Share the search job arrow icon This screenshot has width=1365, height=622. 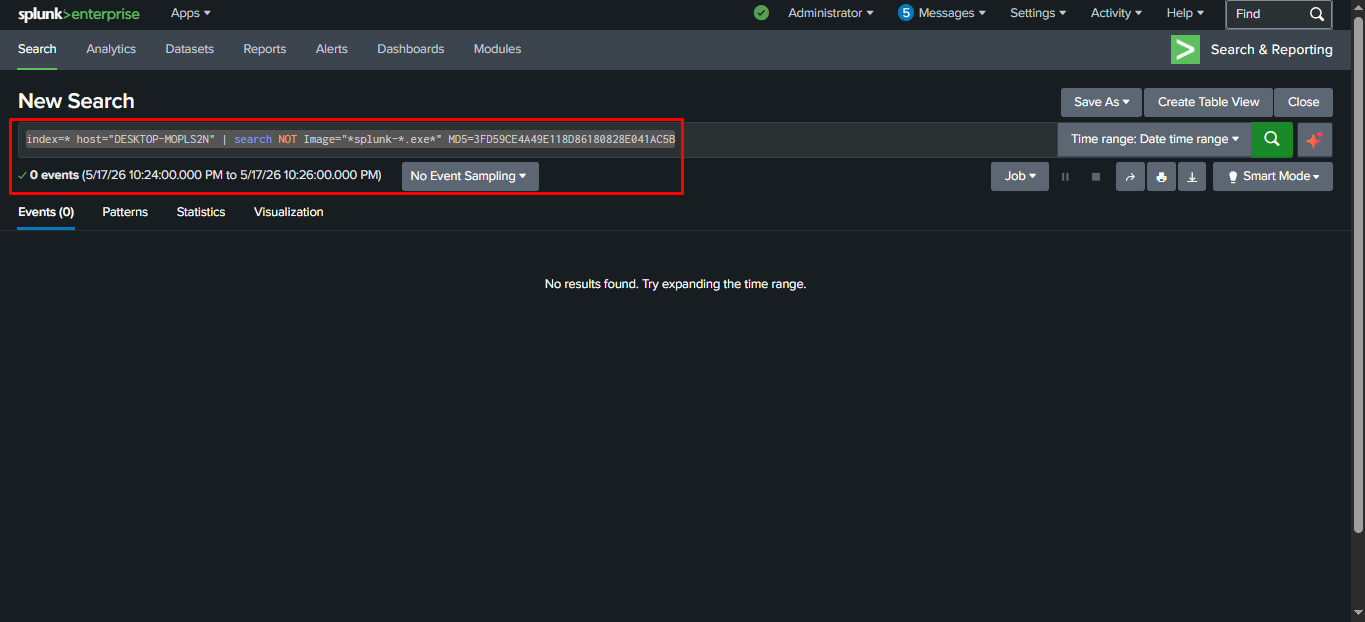click(x=1130, y=176)
